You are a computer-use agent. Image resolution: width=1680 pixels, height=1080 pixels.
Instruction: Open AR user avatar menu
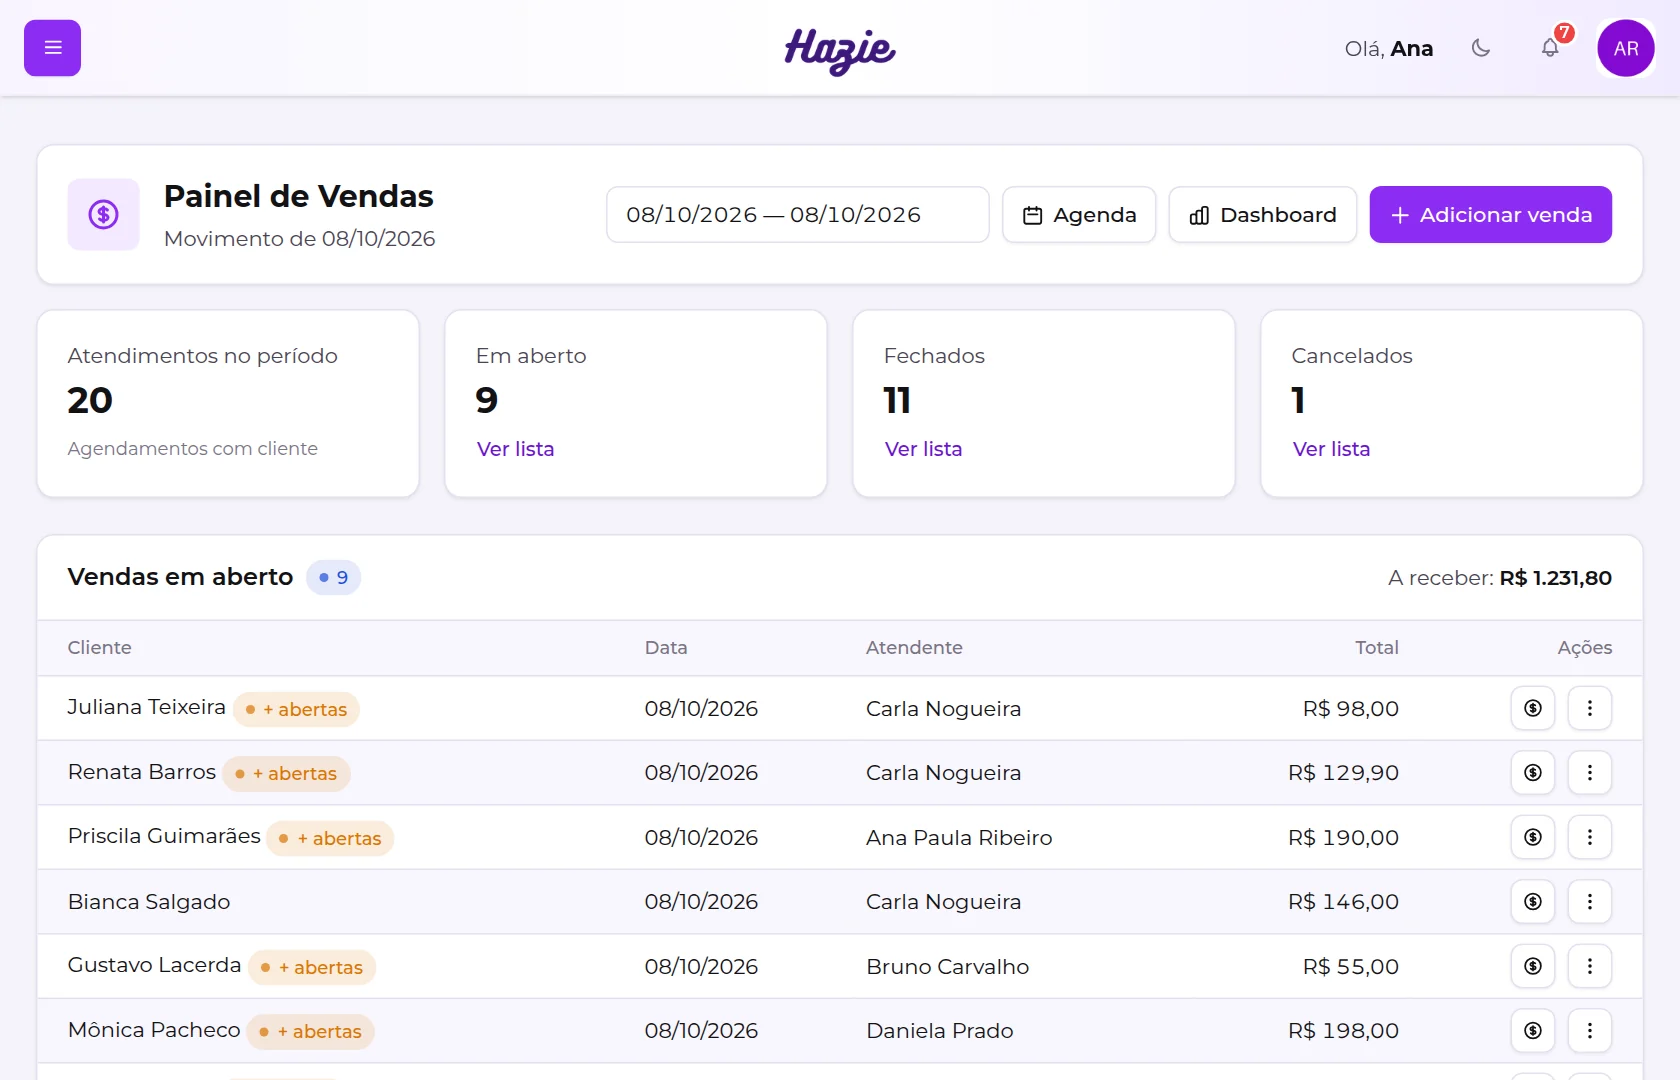pos(1626,48)
